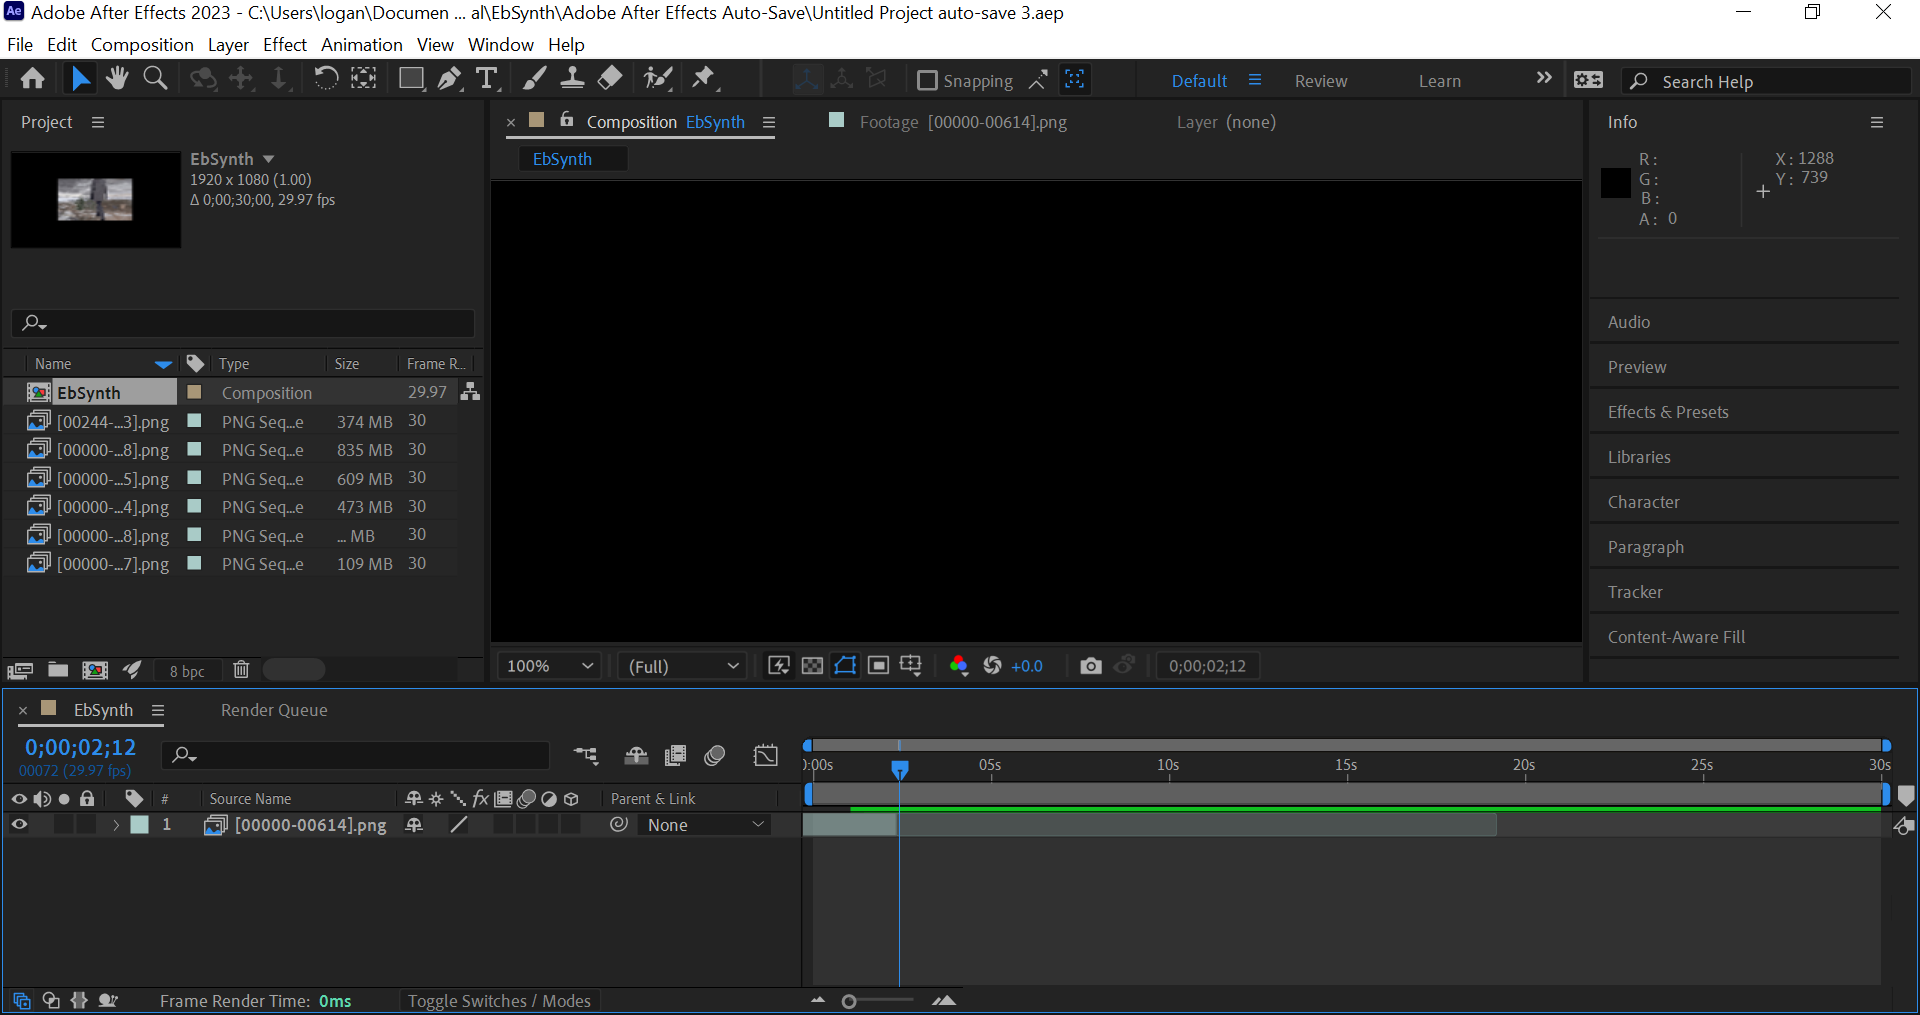Viewport: 1920px width, 1015px height.
Task: Open project flowchart view icon
Action: (470, 392)
